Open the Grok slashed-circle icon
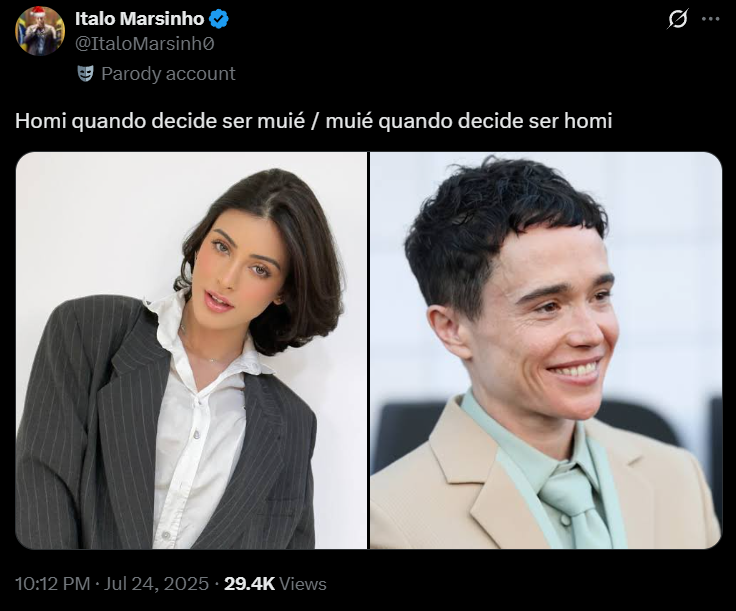 click(x=678, y=19)
